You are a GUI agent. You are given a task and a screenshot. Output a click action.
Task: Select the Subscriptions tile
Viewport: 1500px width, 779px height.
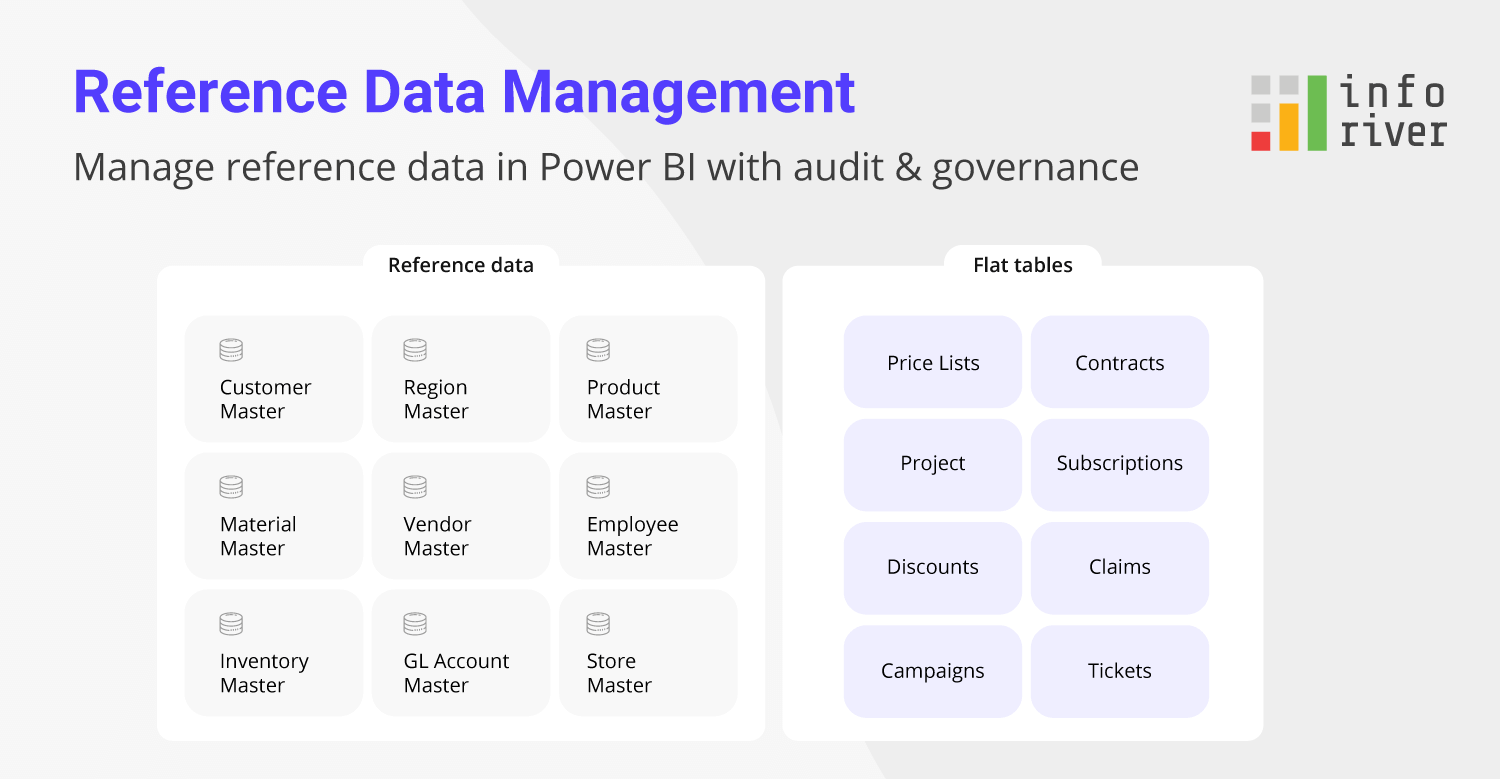click(x=1120, y=464)
